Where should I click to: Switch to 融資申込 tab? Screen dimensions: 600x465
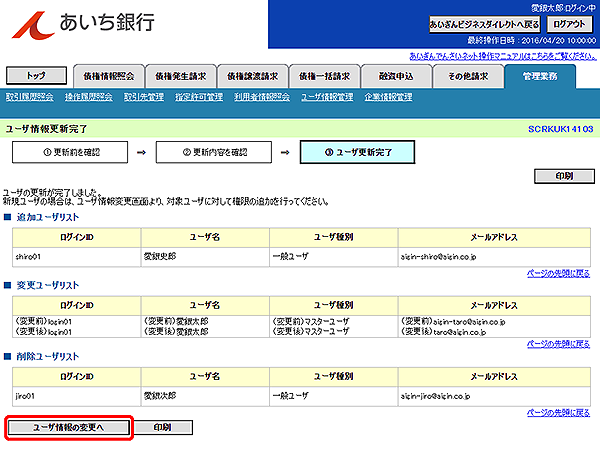click(x=396, y=77)
